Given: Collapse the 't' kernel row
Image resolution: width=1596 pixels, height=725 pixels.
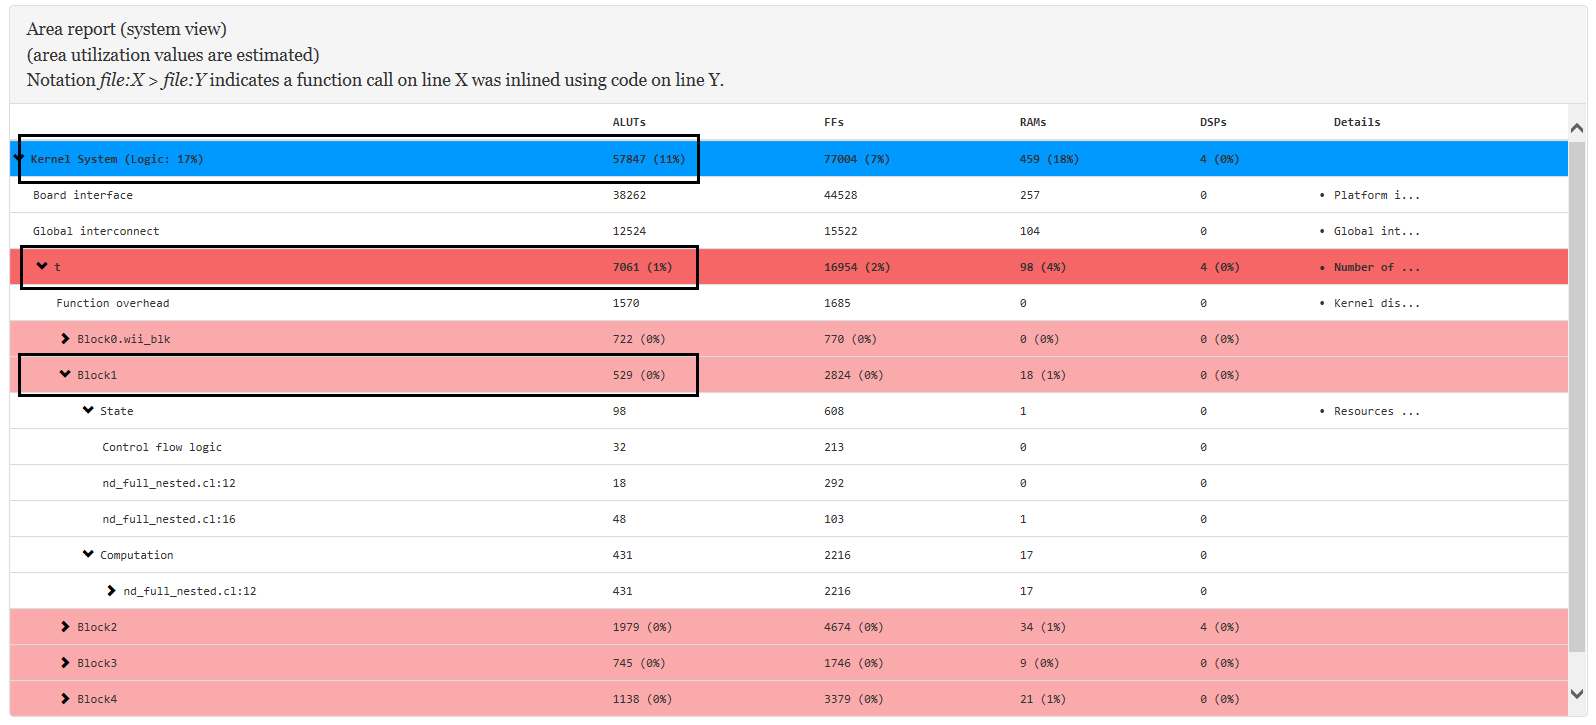Looking at the screenshot, I should click(42, 266).
